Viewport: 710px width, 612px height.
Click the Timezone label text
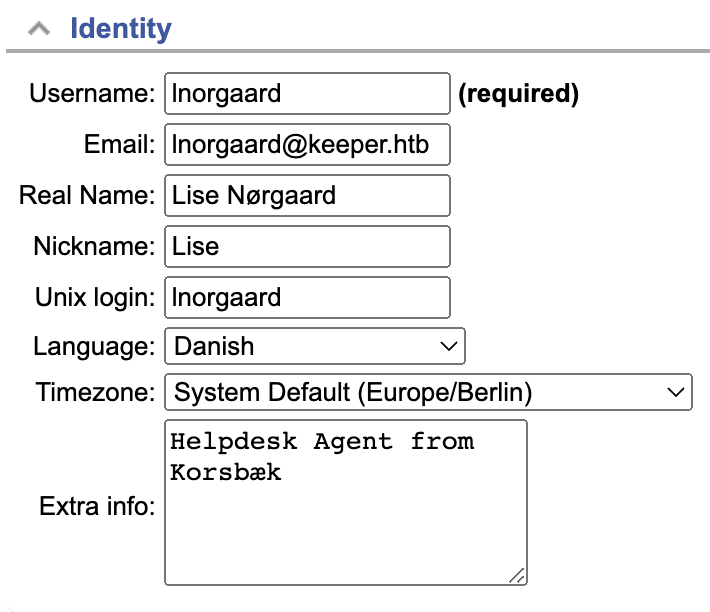[x=96, y=392]
